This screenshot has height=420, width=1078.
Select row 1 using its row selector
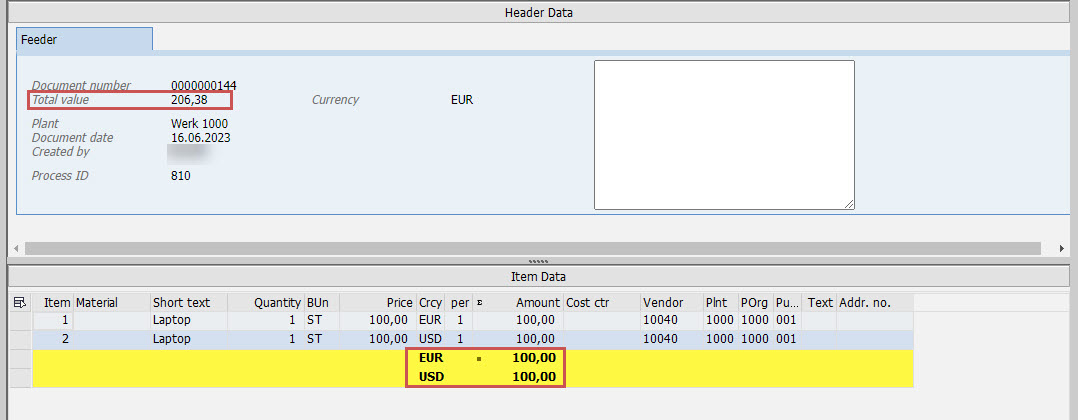[20, 320]
